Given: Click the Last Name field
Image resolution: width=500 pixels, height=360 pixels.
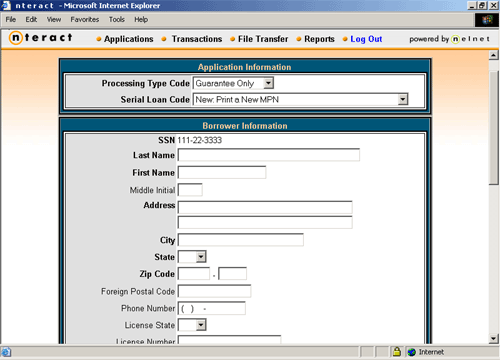Looking at the screenshot, I should click(x=269, y=155).
